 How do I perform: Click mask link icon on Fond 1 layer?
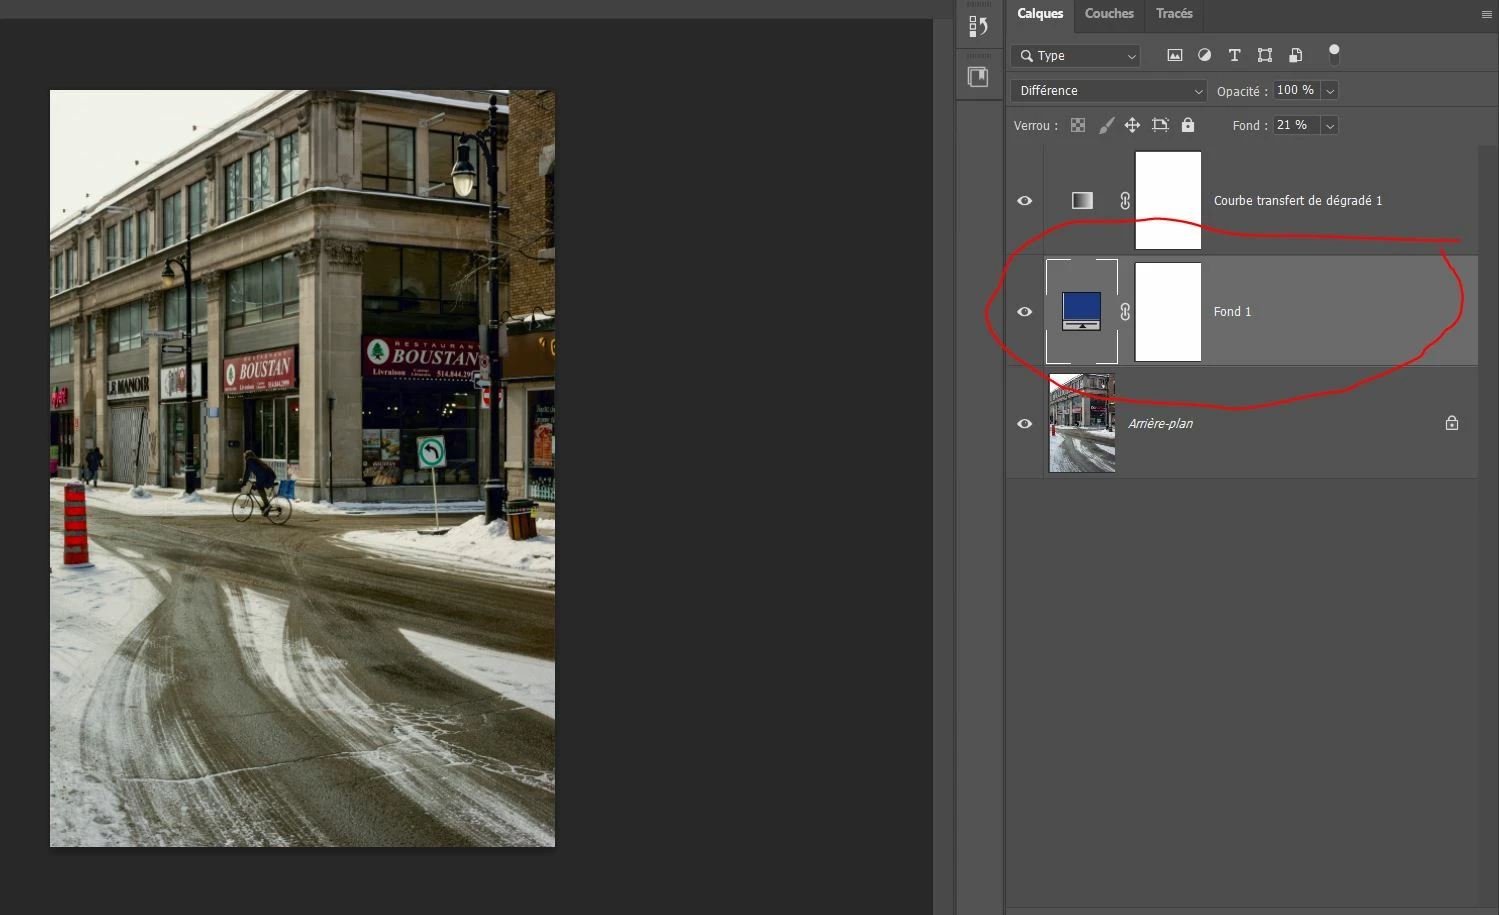point(1125,312)
